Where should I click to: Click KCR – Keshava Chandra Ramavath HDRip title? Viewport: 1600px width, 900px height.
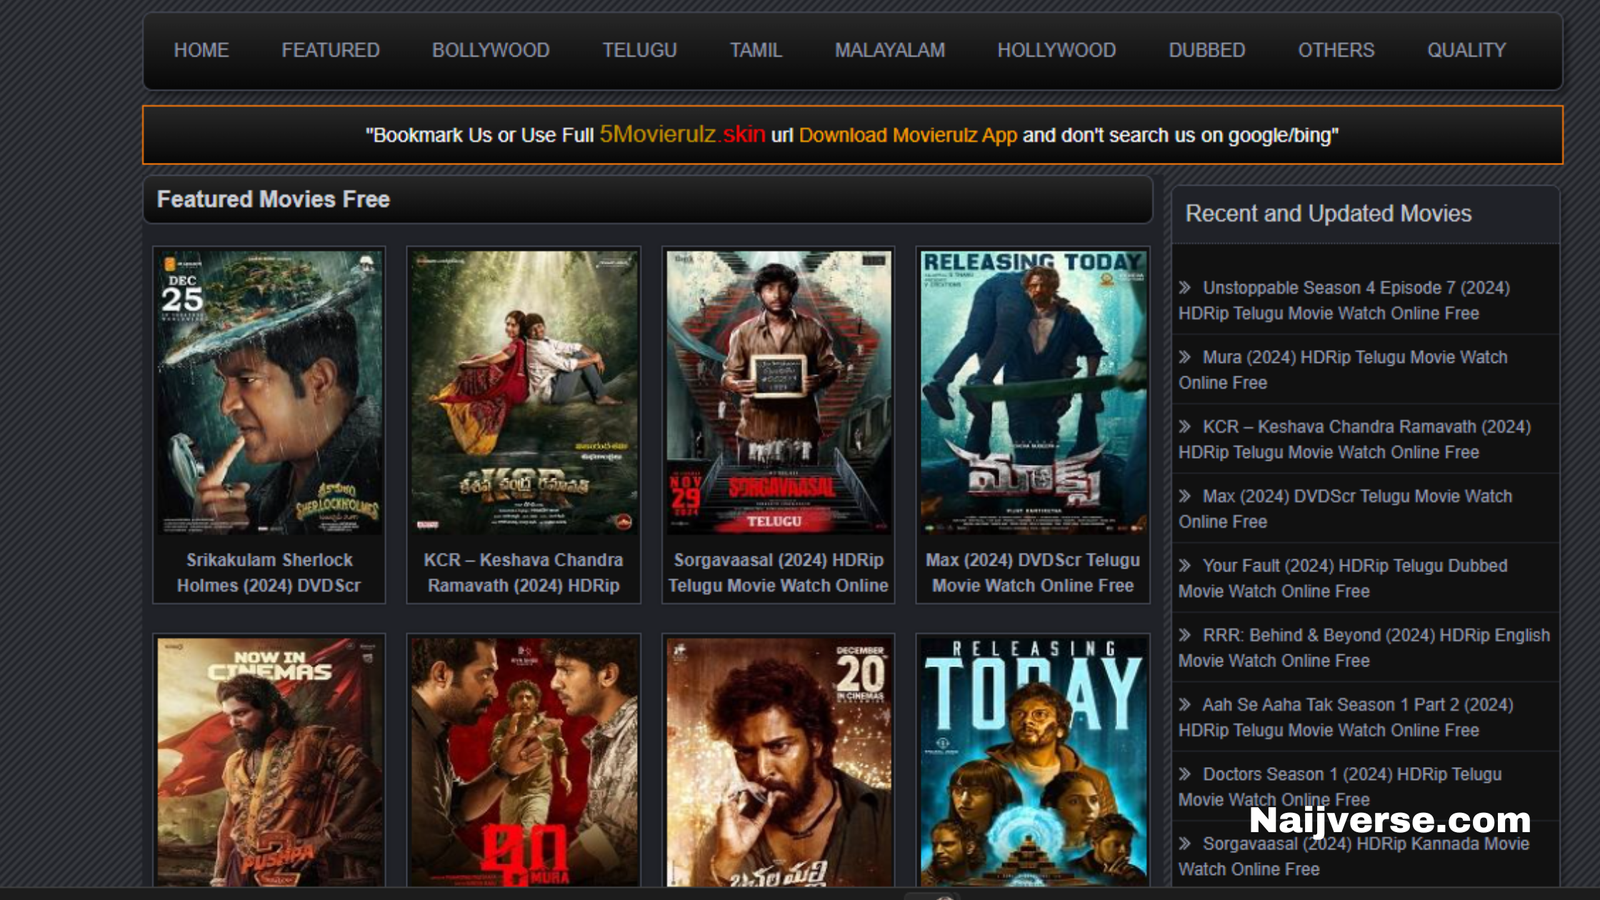pyautogui.click(x=524, y=573)
